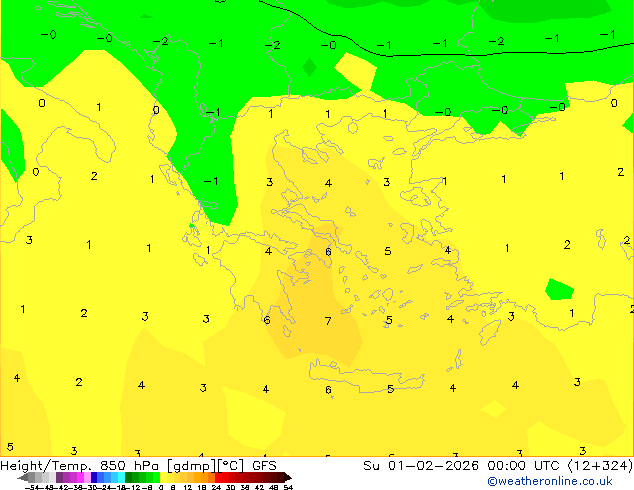Click the temperature value 7 on the map
Screen dimensions: 634x490
328,321
